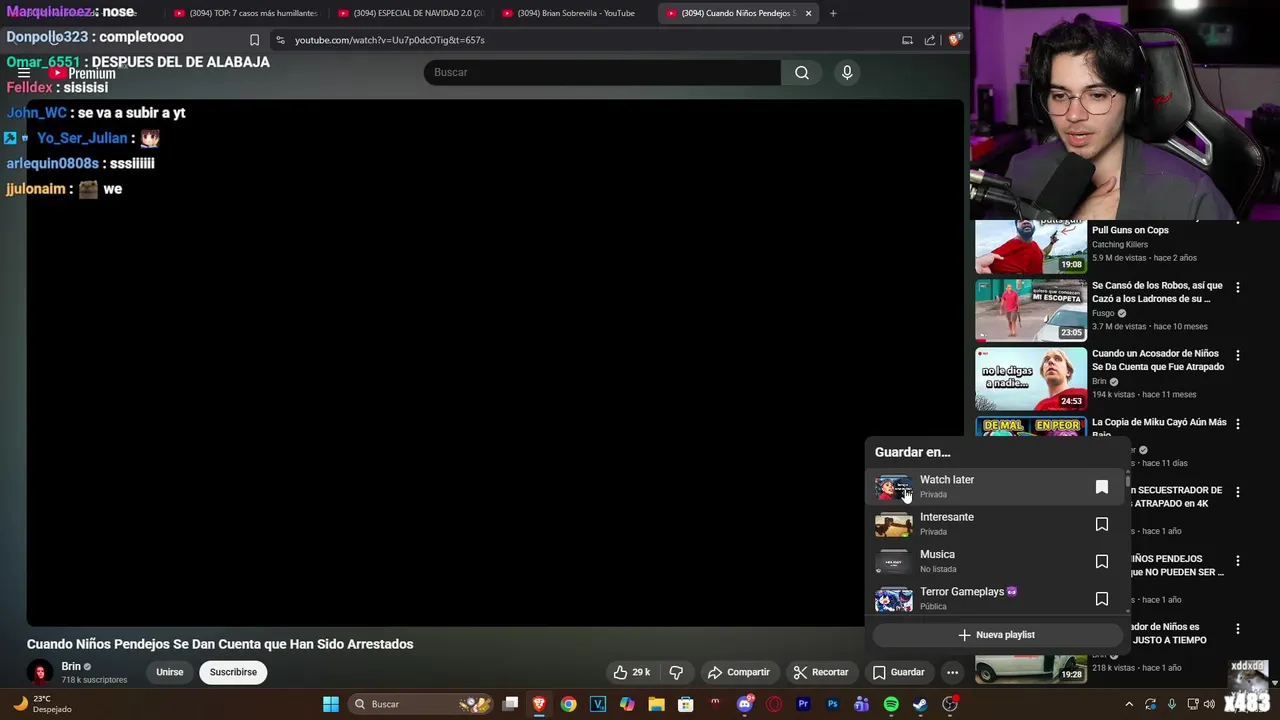Image resolution: width=1280 pixels, height=720 pixels.
Task: Open Brin channel name link
Action: (x=71, y=666)
